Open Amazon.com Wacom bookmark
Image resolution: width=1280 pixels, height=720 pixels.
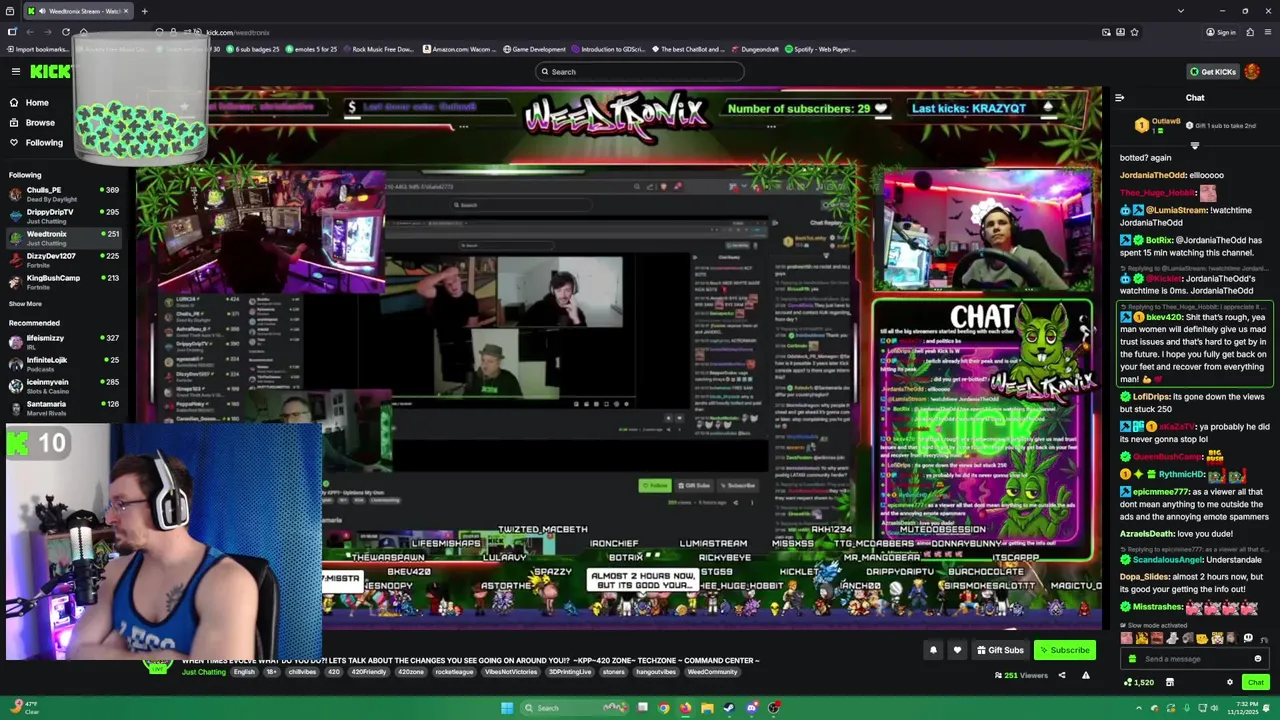[x=460, y=49]
